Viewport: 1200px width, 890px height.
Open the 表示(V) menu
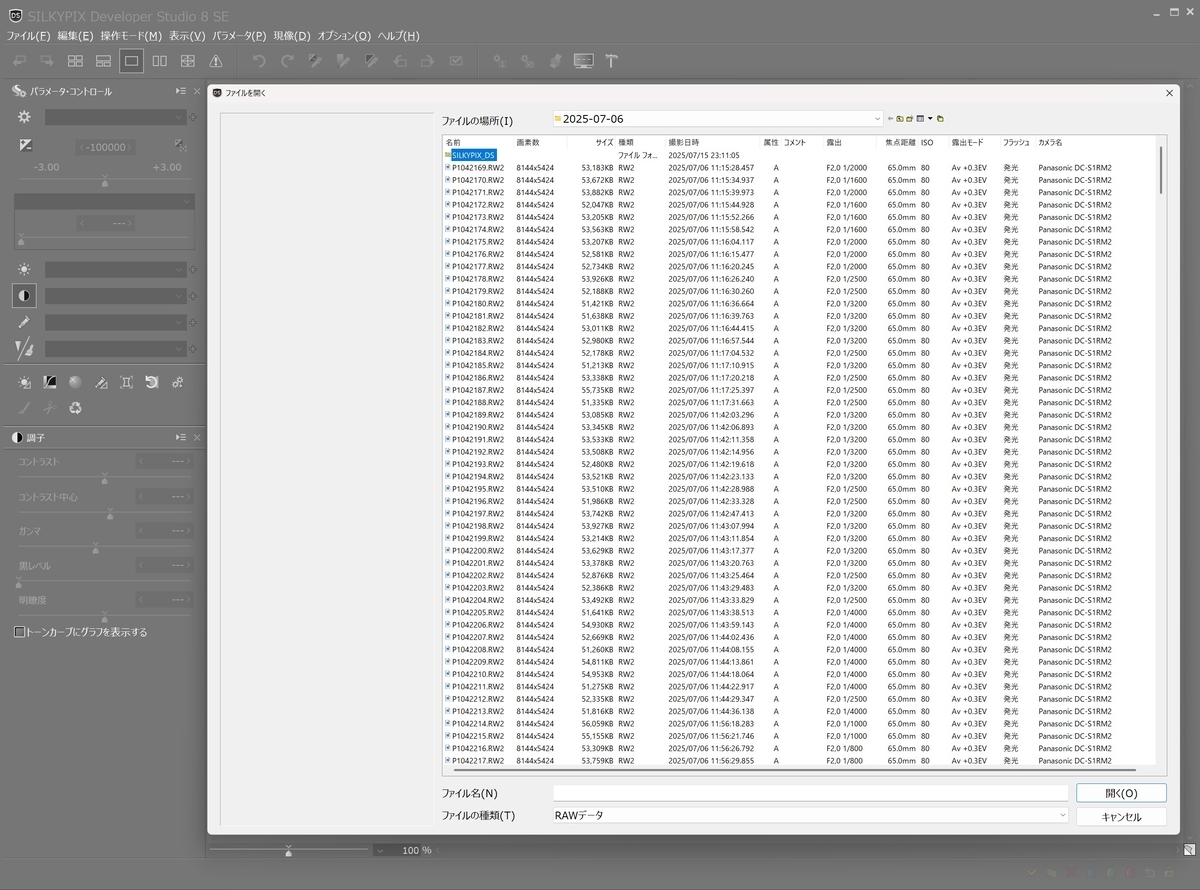click(x=188, y=36)
